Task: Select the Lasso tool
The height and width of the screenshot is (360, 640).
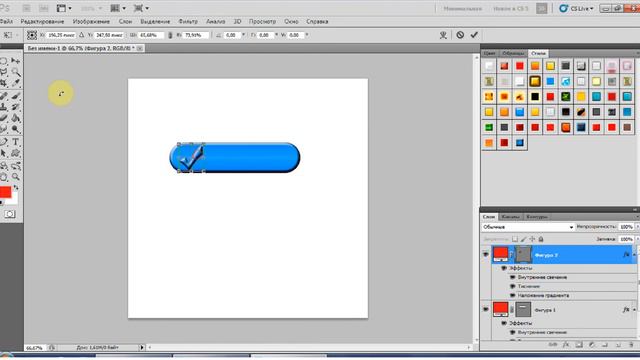Action: pos(4,72)
